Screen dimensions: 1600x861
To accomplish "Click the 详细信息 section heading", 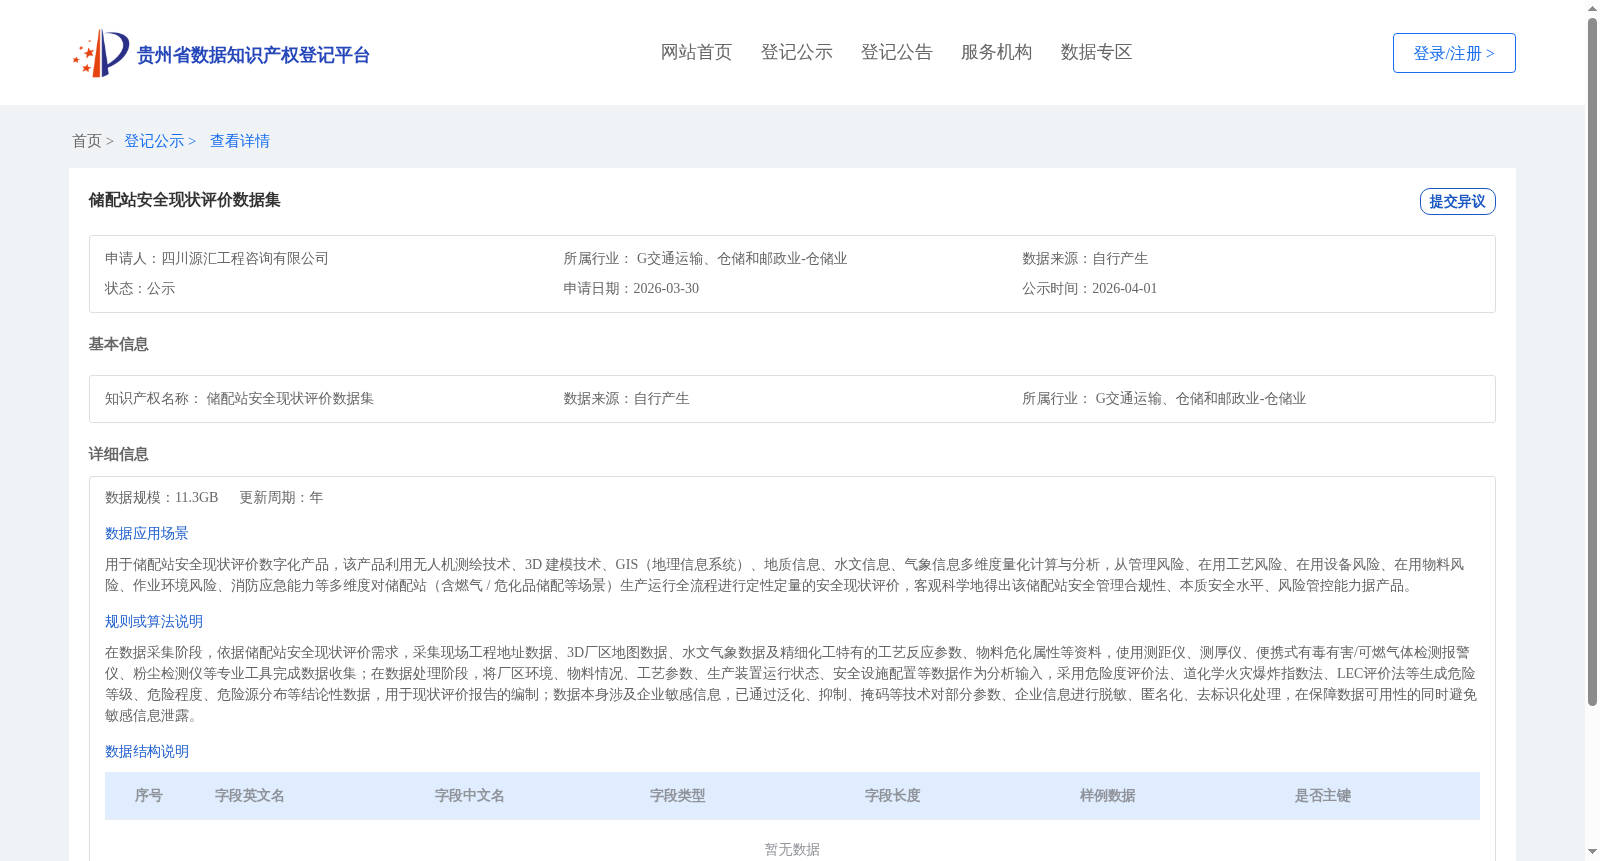I will (119, 454).
